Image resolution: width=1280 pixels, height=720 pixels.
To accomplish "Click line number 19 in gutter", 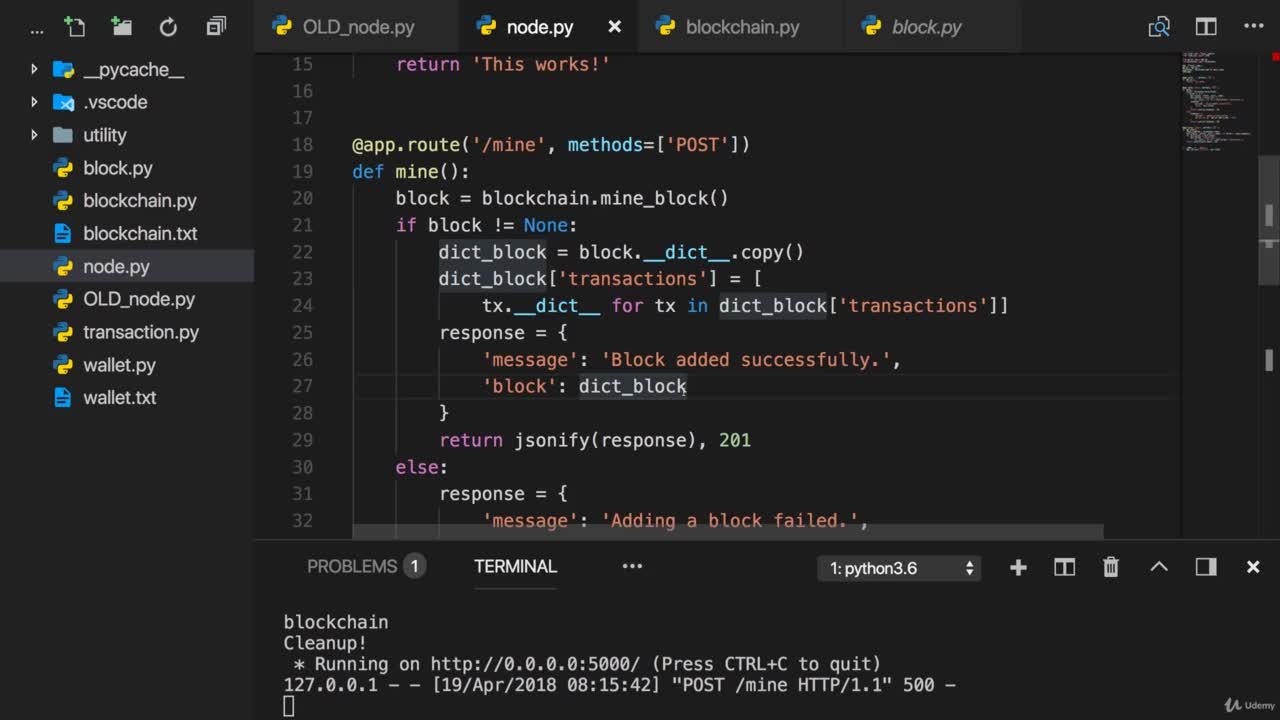I will pos(302,171).
